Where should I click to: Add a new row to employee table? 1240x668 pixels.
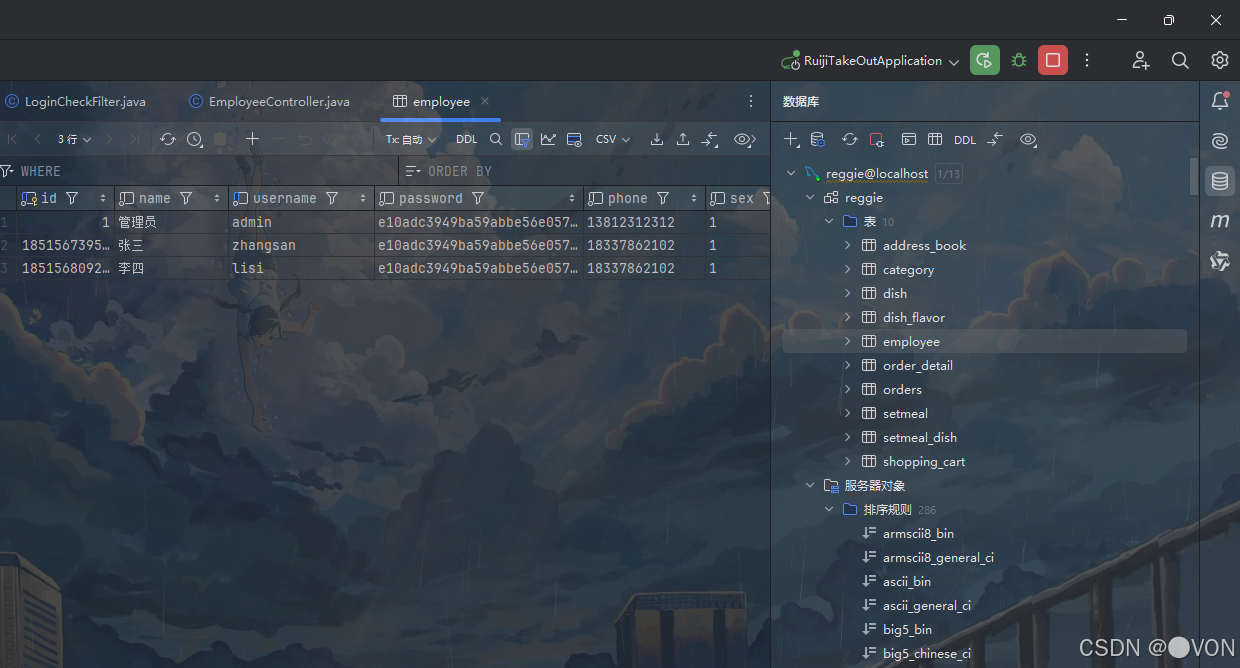pyautogui.click(x=253, y=140)
